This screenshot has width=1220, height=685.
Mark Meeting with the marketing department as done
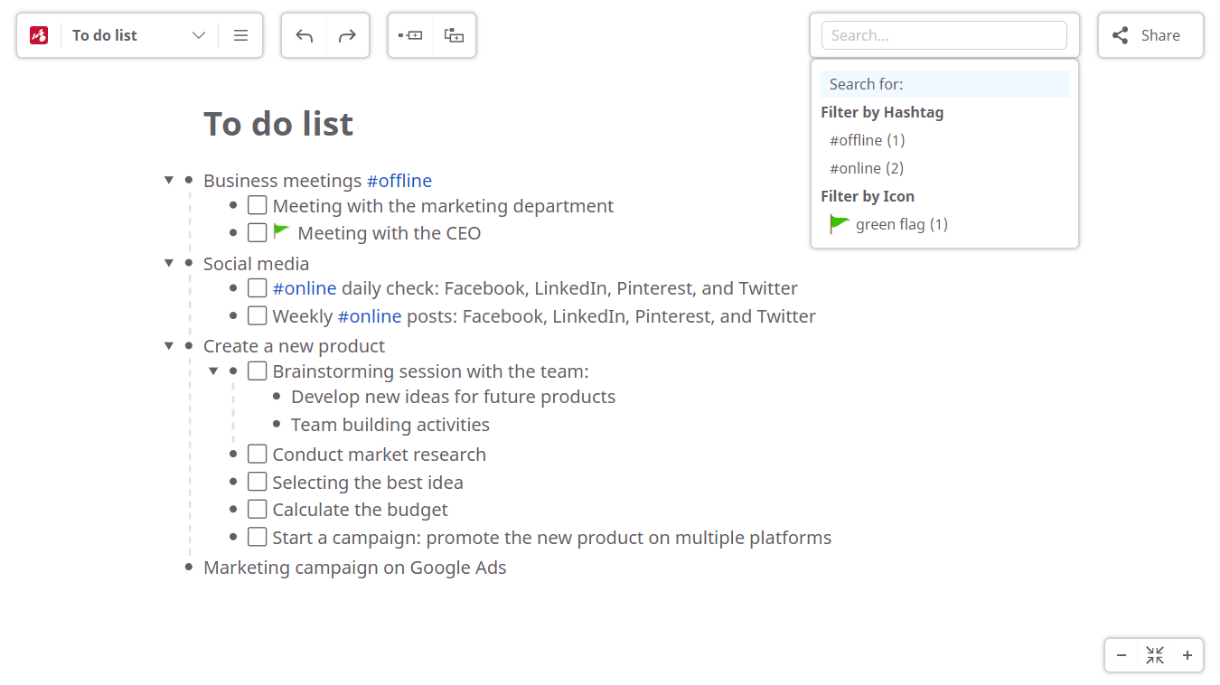tap(257, 204)
